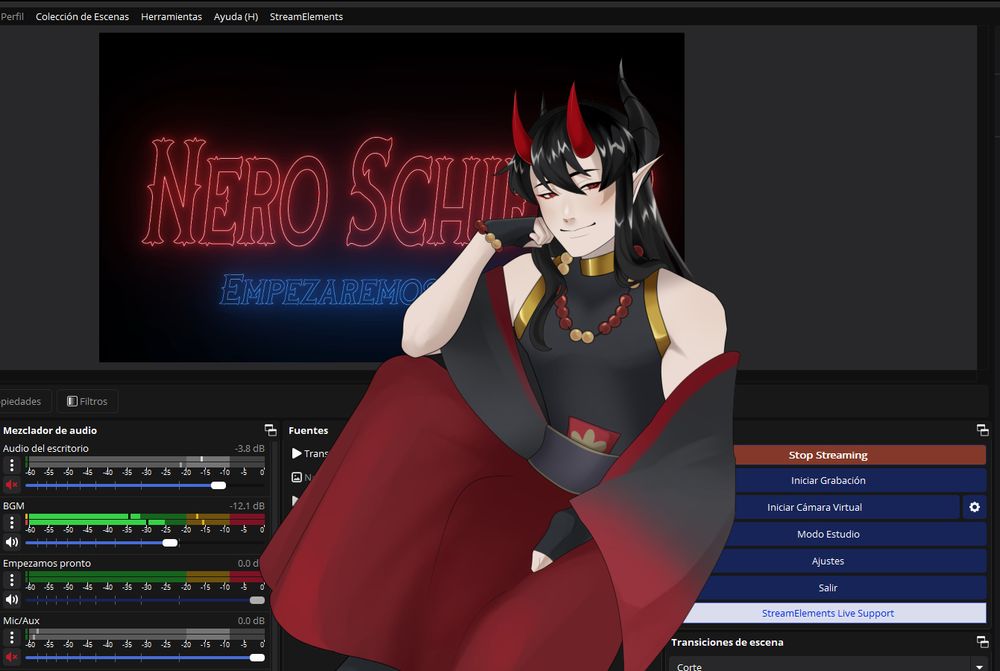
Task: Open virtual camera settings gear
Action: click(974, 507)
